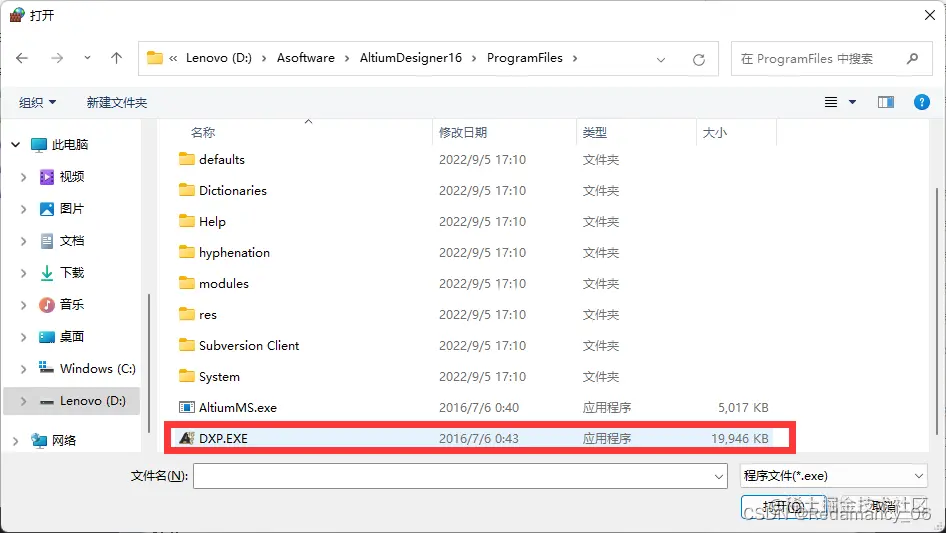
Task: Select the Help folder icon
Action: click(186, 221)
